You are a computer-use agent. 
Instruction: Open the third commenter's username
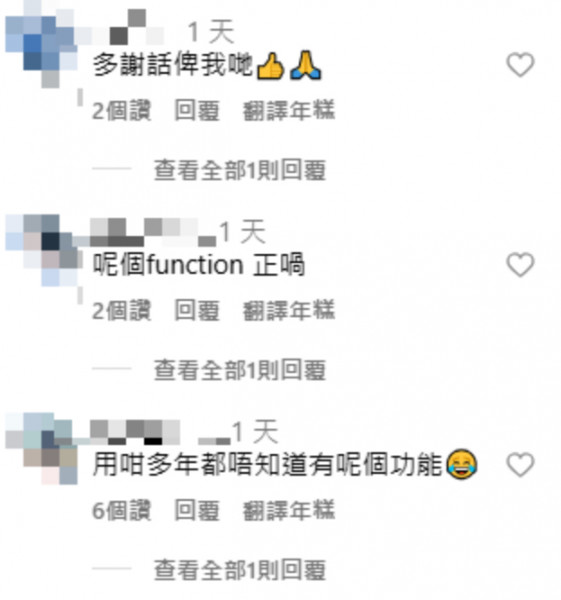161,432
